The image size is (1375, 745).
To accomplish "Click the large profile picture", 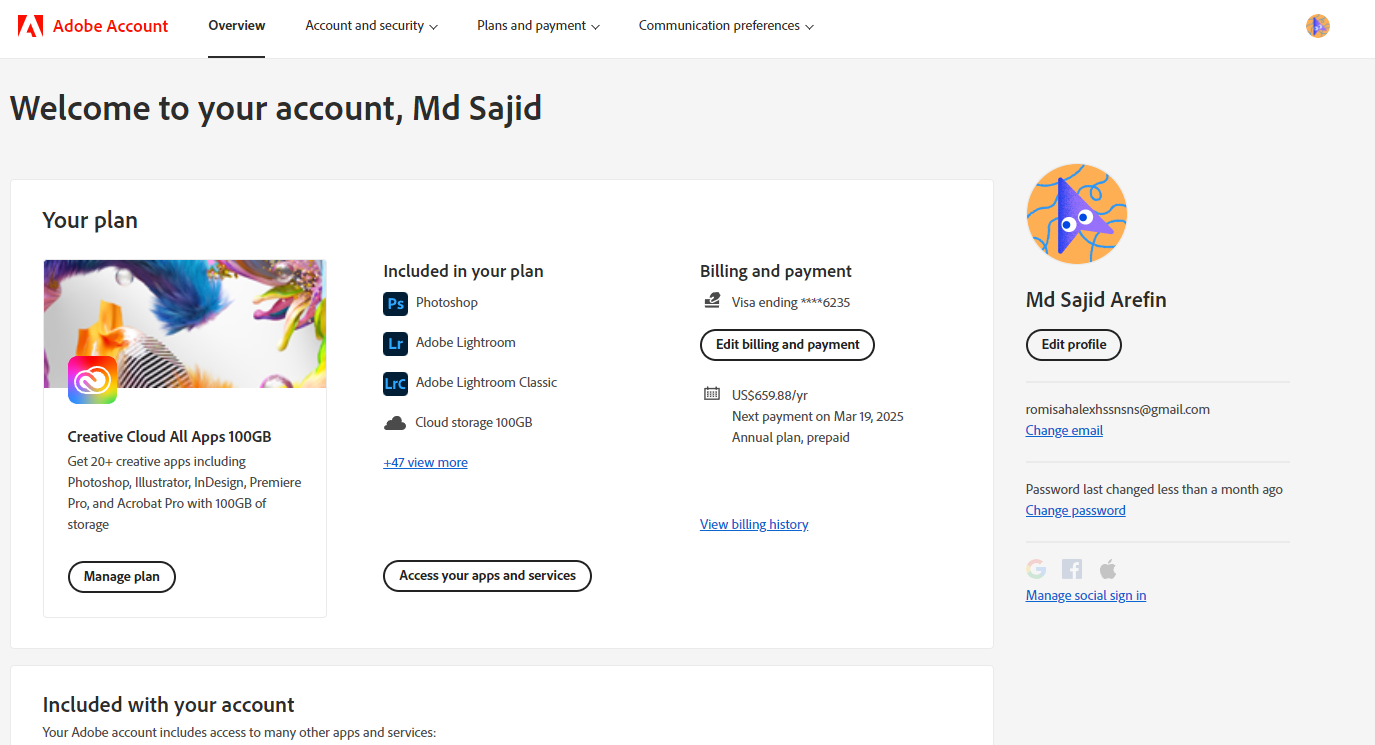I will (x=1076, y=214).
